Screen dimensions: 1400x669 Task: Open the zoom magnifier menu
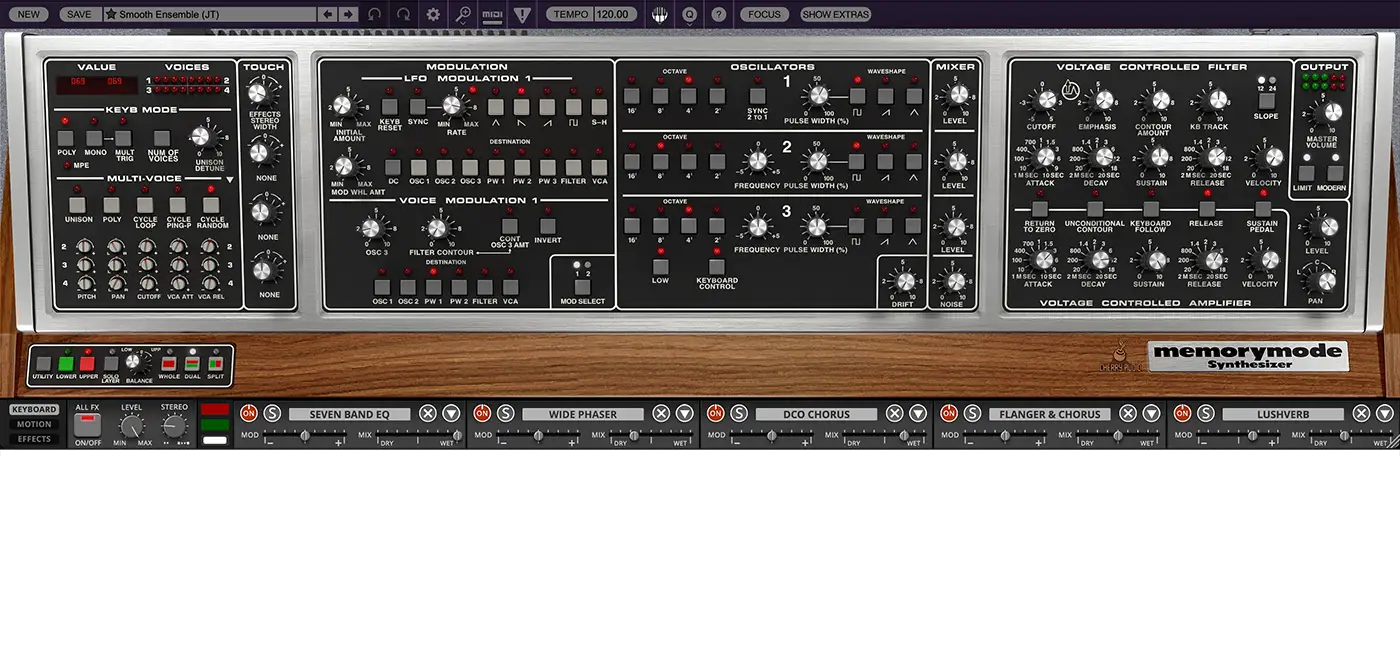[x=463, y=14]
